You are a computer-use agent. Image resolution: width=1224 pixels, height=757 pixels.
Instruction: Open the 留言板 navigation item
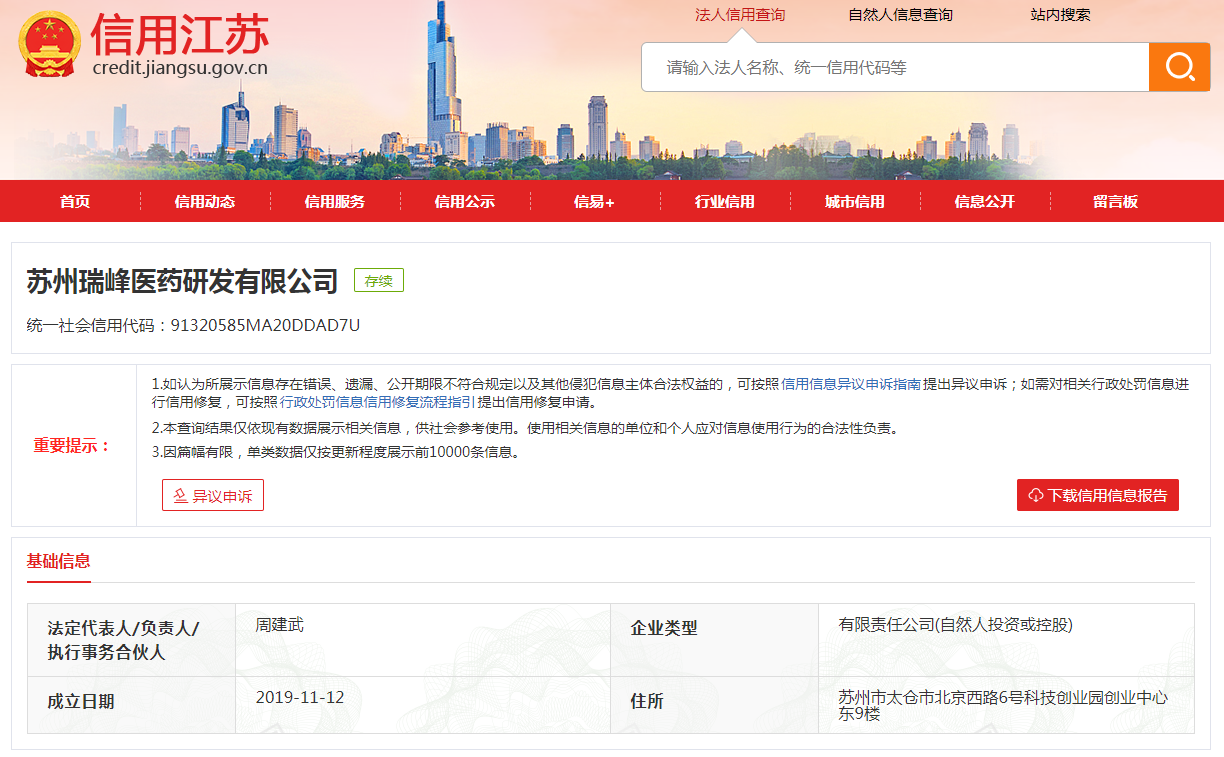[x=1115, y=201]
